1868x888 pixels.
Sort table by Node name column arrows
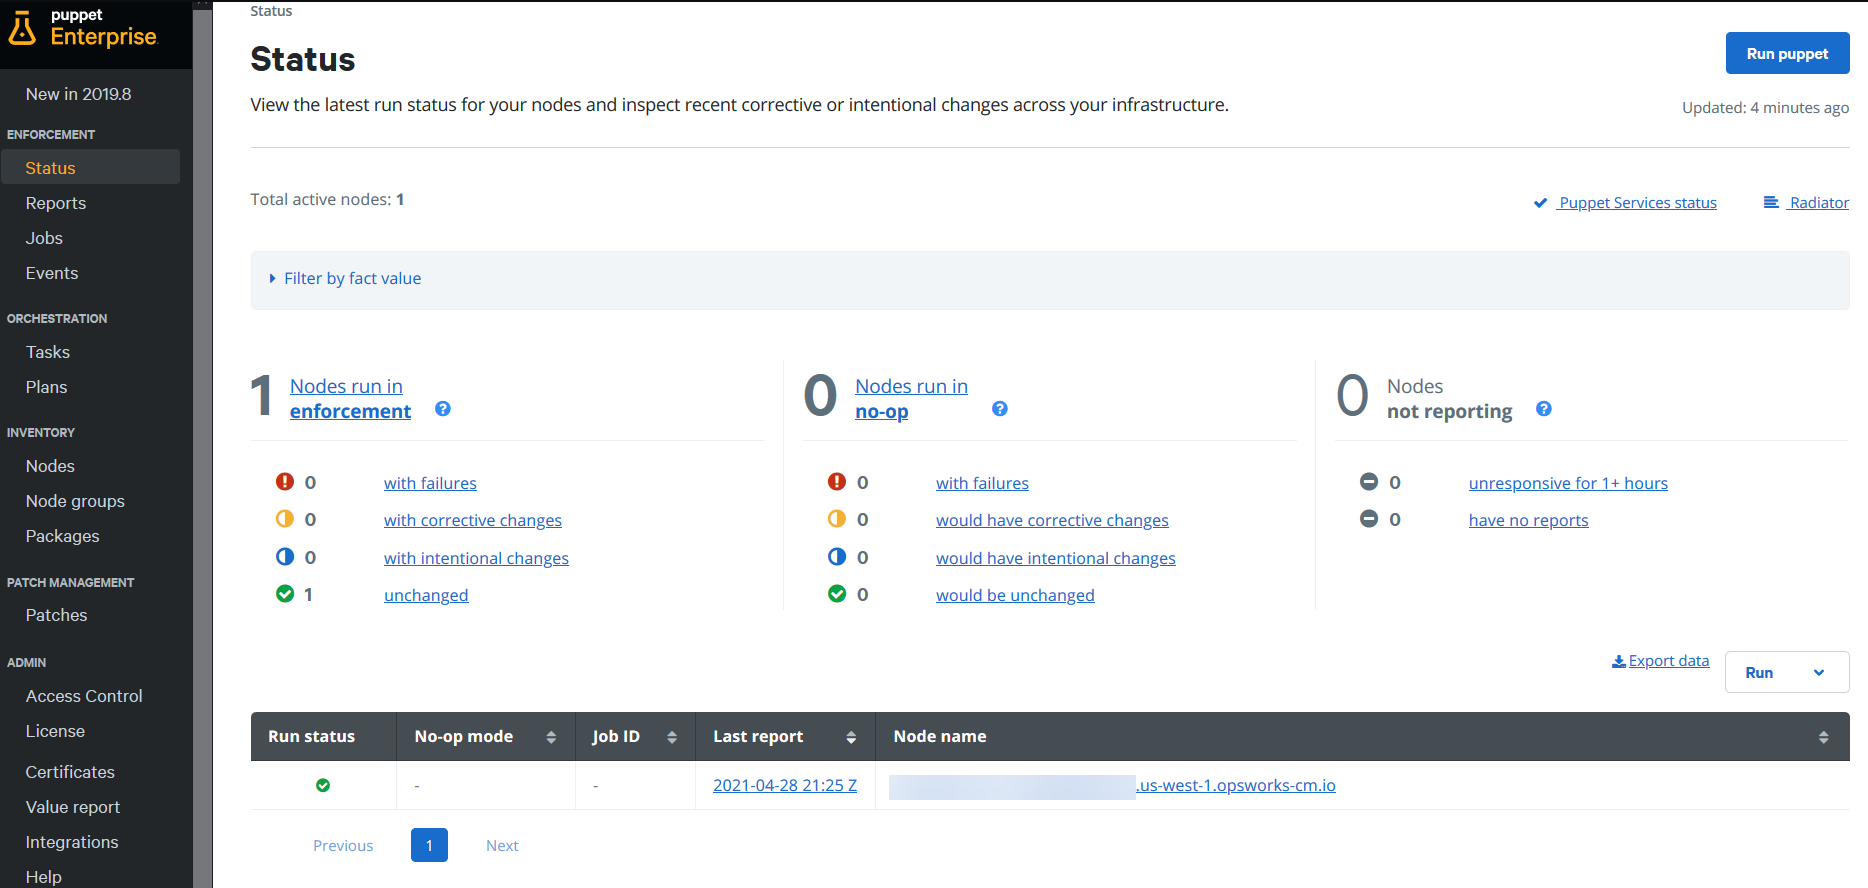(x=1824, y=737)
